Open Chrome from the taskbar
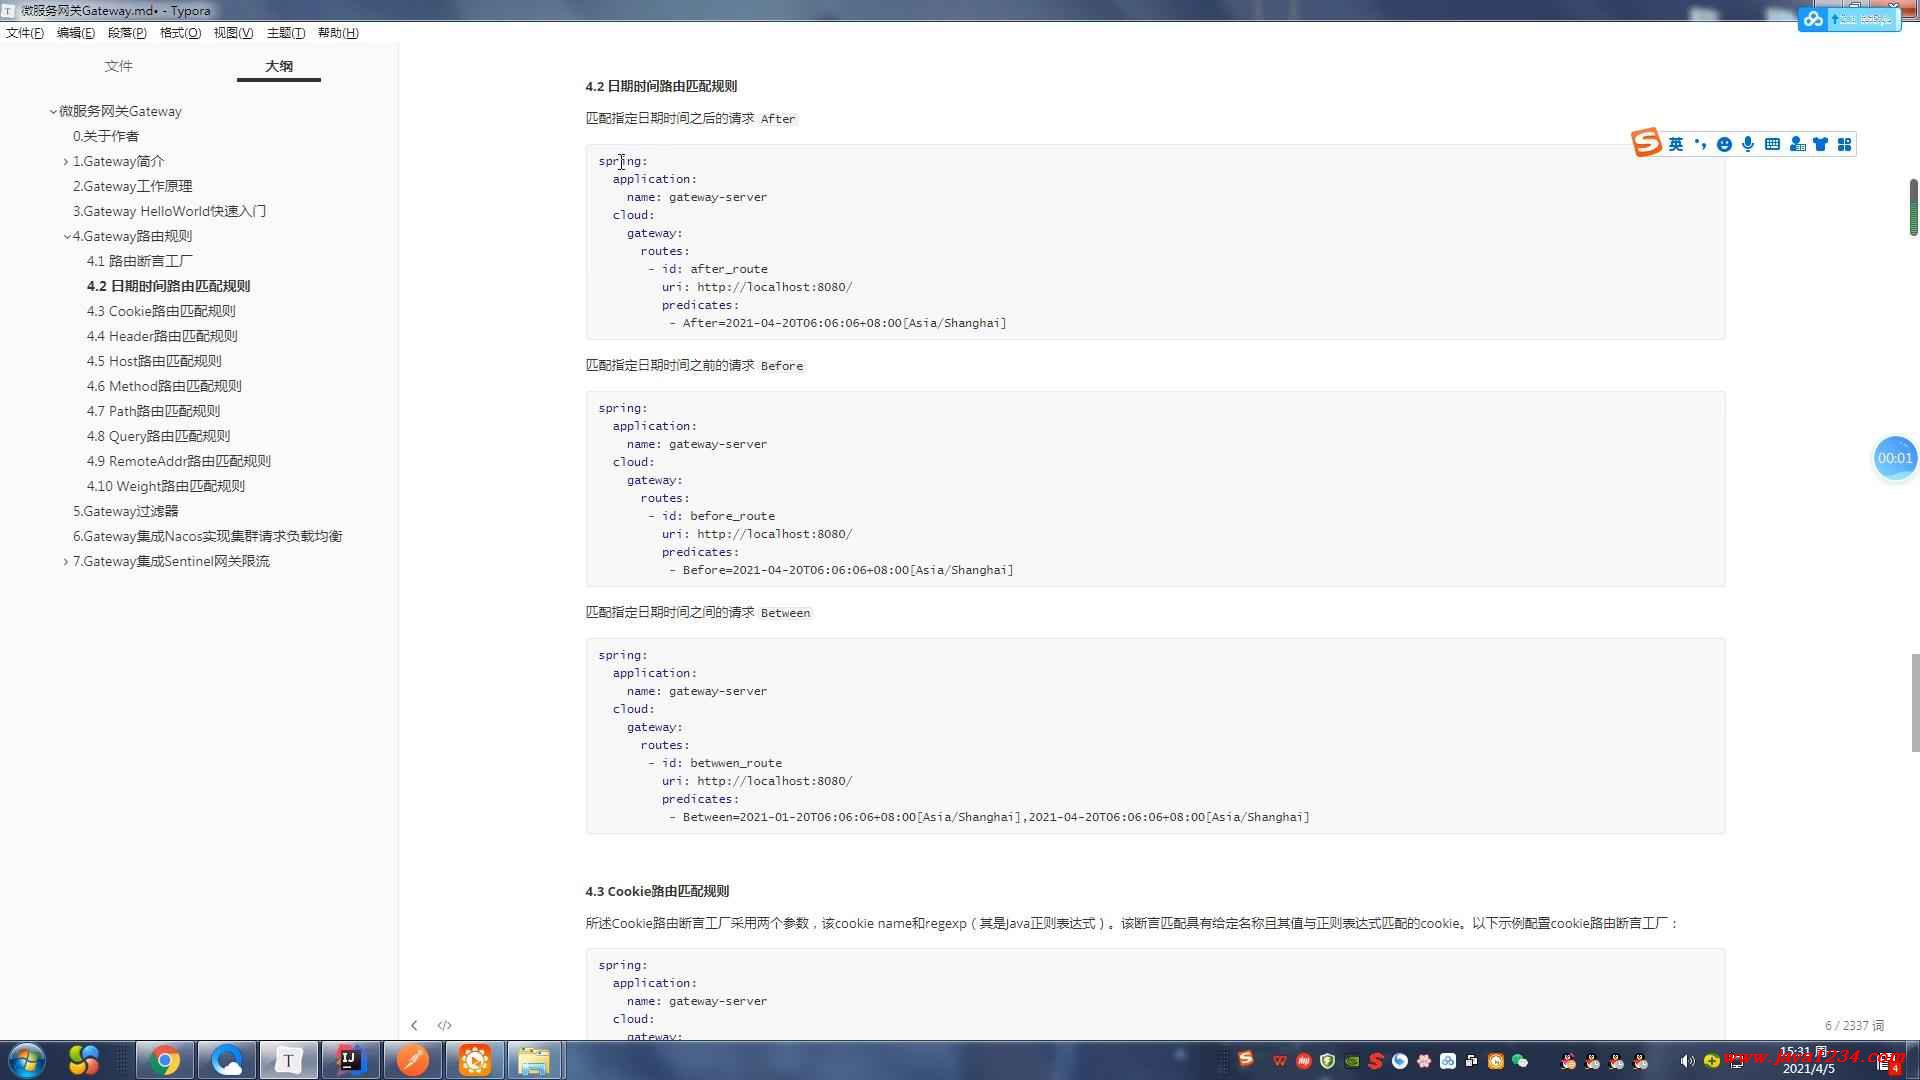 coord(165,1060)
